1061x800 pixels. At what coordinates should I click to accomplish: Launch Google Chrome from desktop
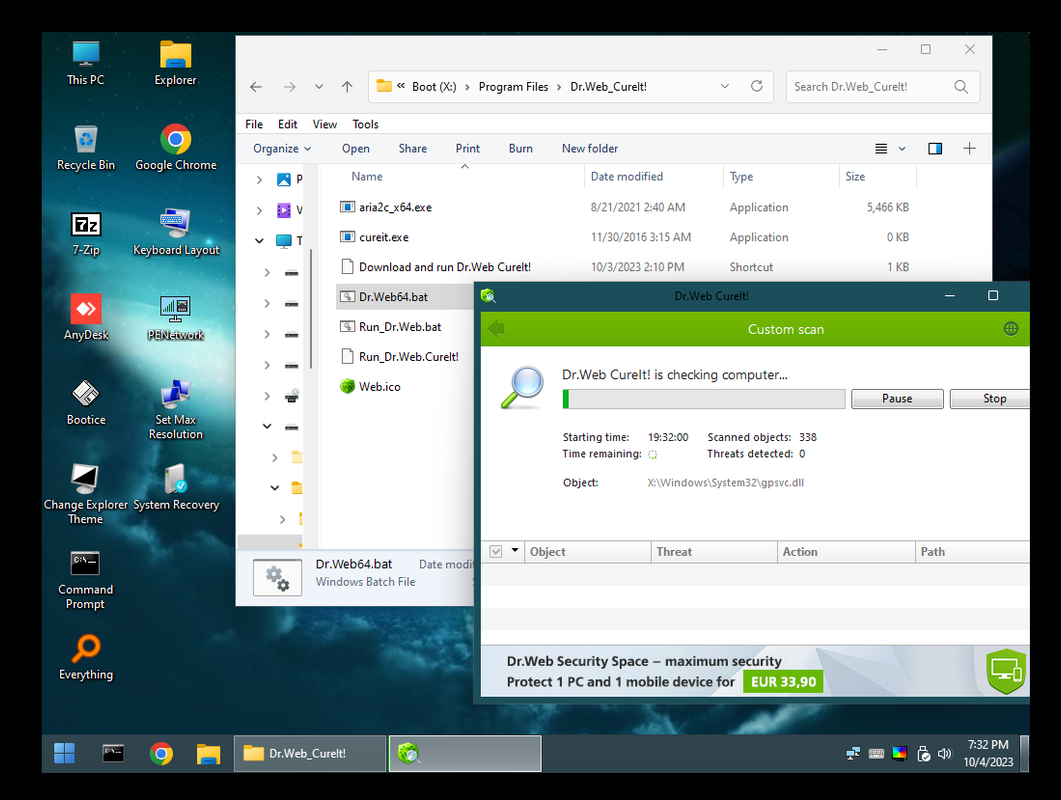click(x=176, y=148)
